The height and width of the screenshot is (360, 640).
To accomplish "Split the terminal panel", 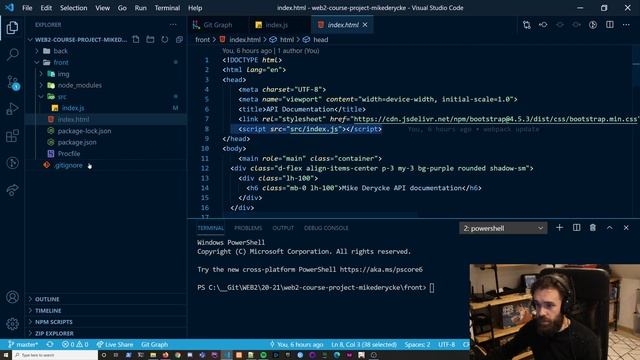I will [576, 228].
